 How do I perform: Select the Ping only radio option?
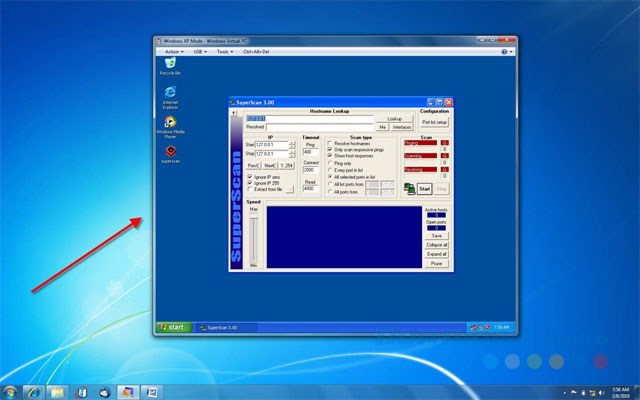pyautogui.click(x=330, y=163)
